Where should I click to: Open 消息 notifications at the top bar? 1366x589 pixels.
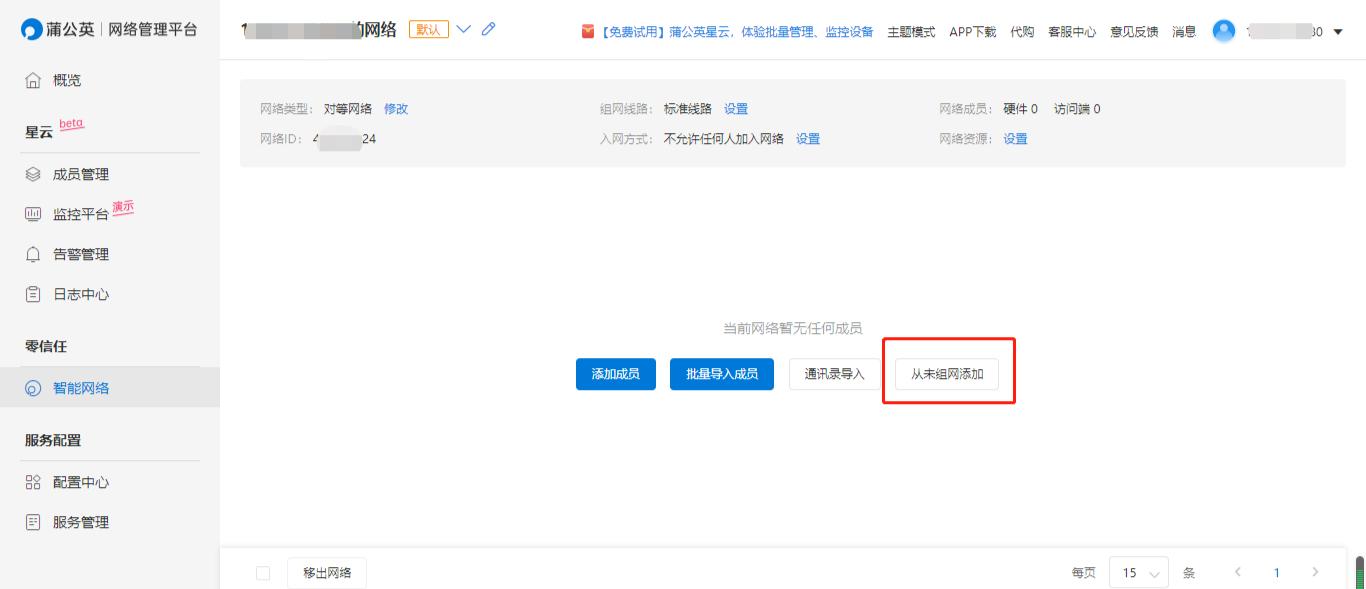[x=1183, y=31]
